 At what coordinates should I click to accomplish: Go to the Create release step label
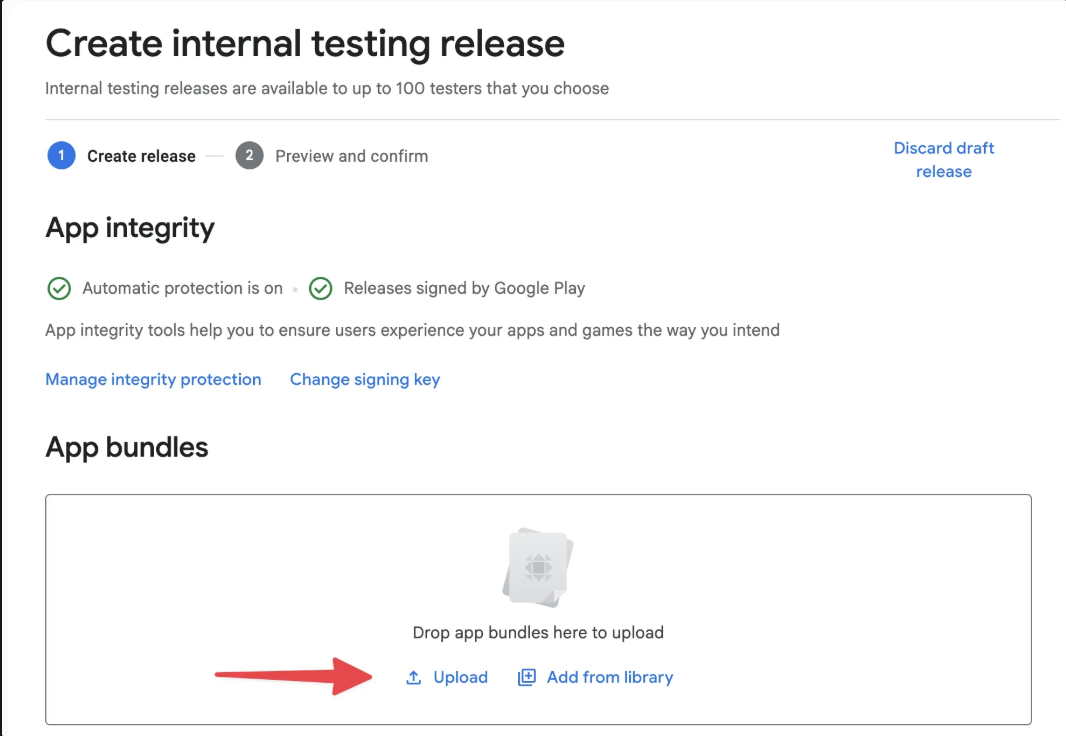(141, 156)
